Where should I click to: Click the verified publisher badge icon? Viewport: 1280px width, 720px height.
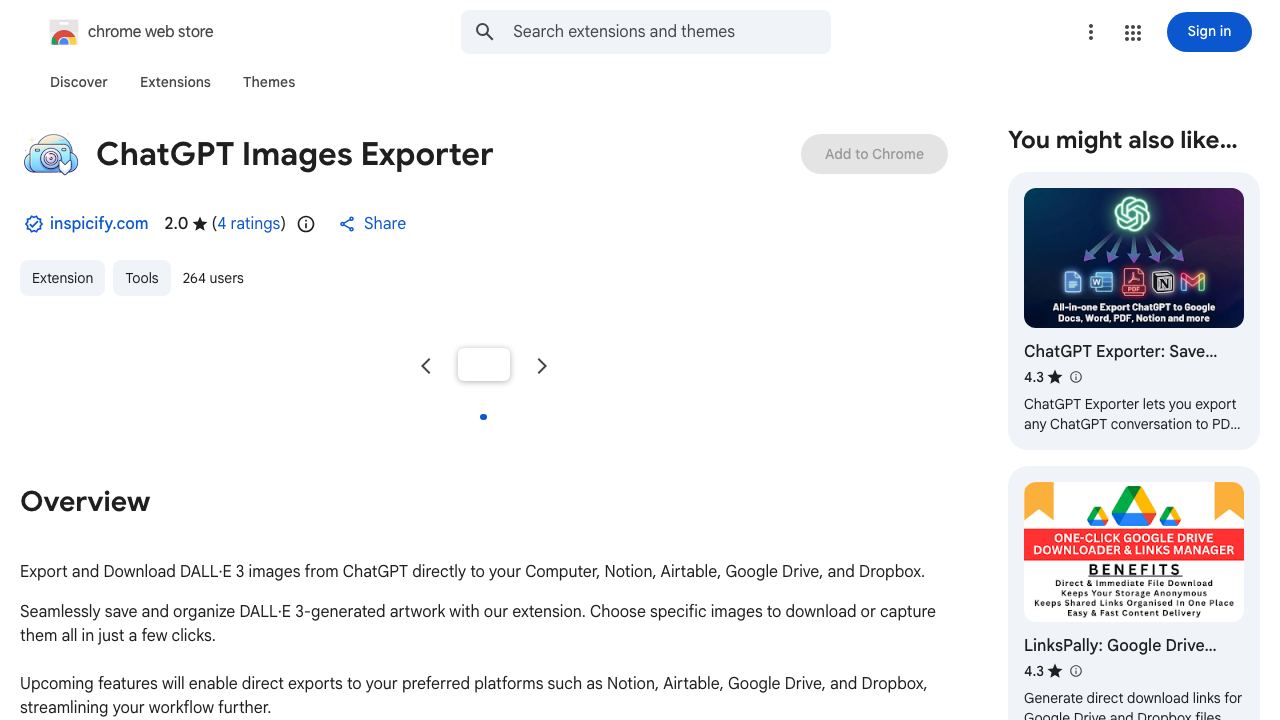[x=34, y=224]
